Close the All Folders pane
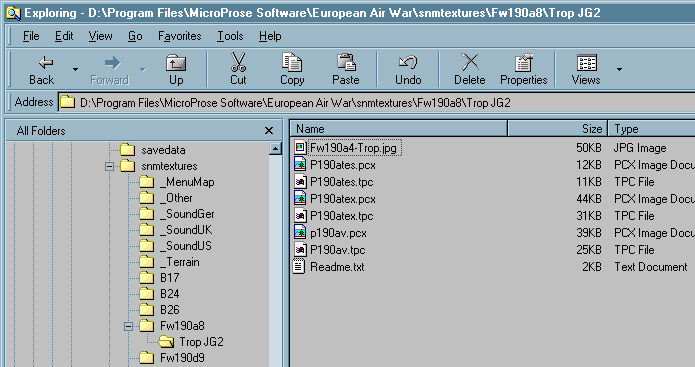The width and height of the screenshot is (695, 367). coord(269,131)
